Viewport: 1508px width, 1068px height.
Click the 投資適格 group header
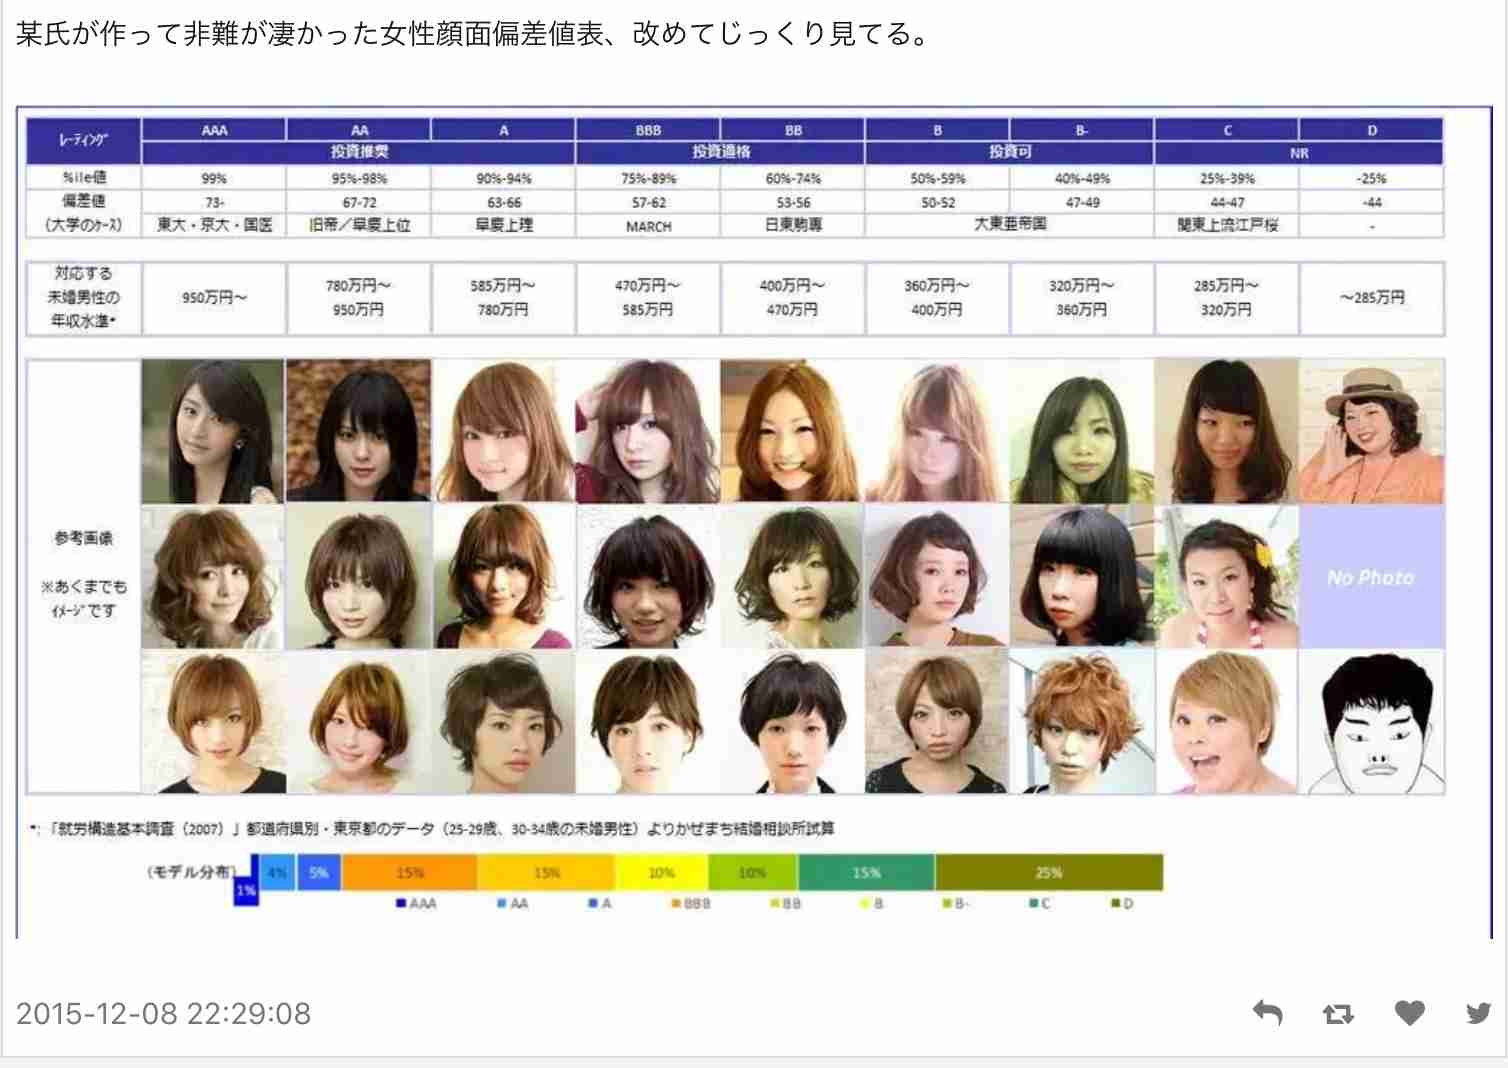pos(721,153)
